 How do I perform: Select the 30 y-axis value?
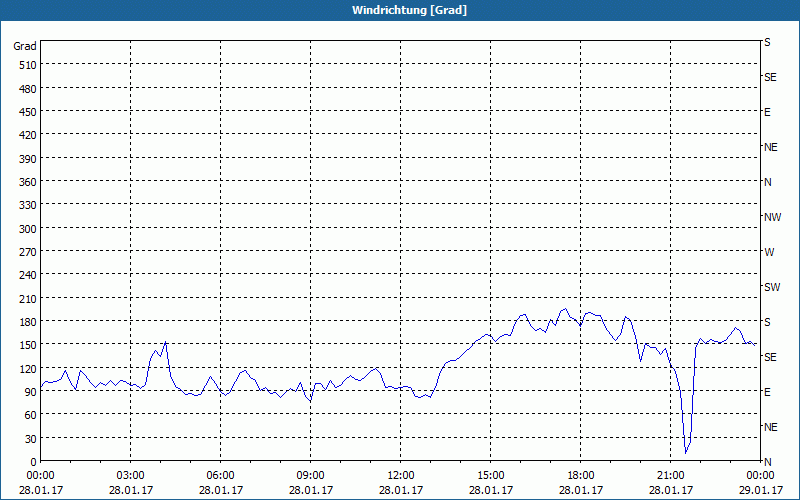[x=31, y=439]
